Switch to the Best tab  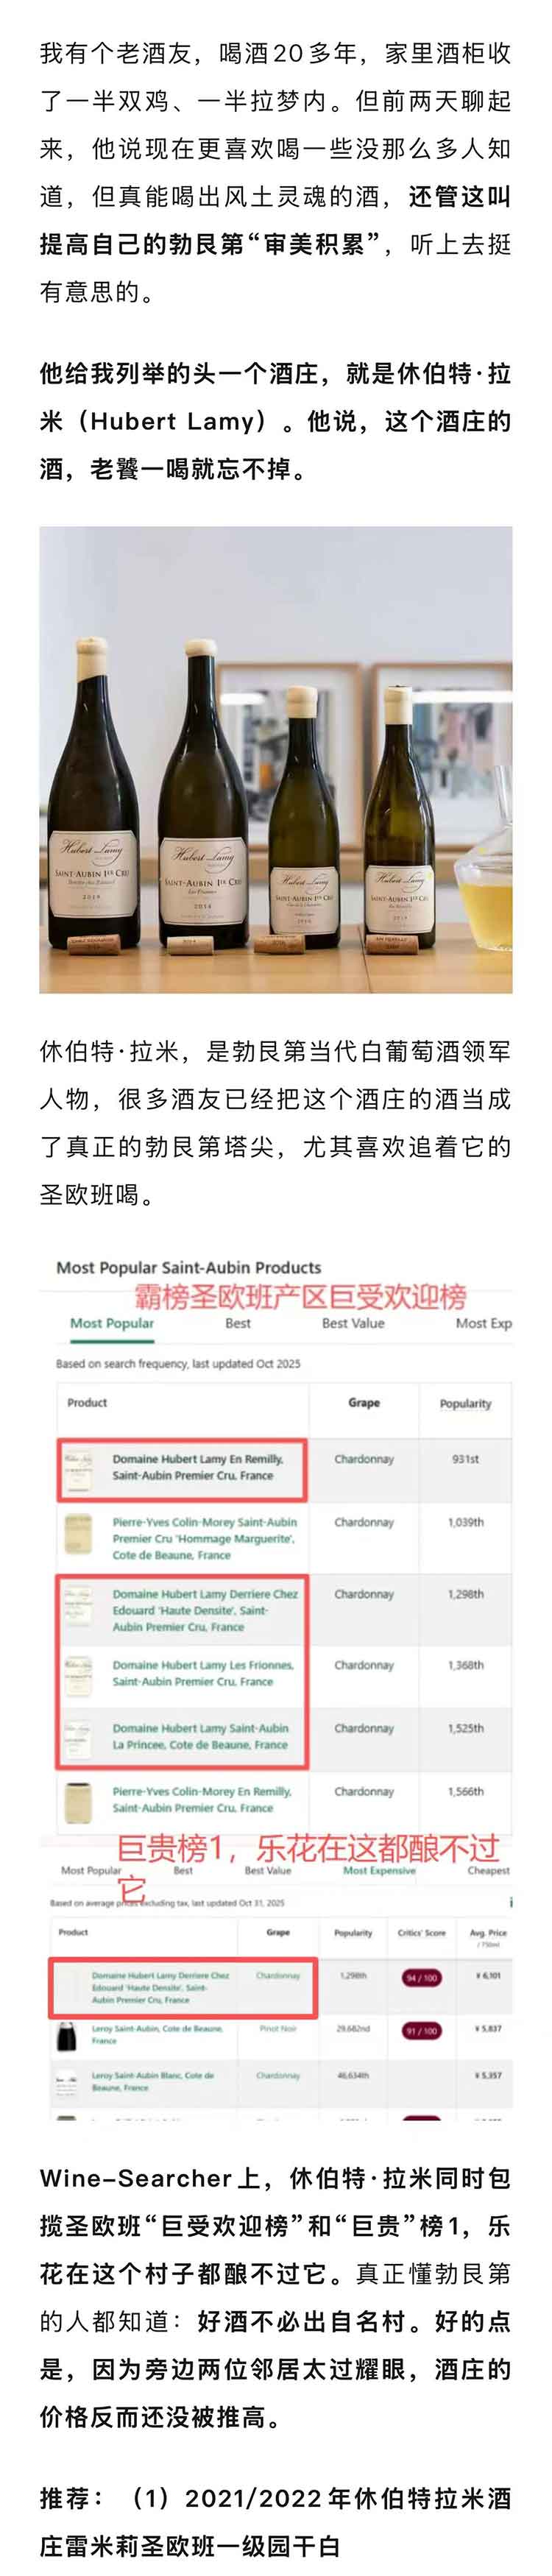(238, 1323)
